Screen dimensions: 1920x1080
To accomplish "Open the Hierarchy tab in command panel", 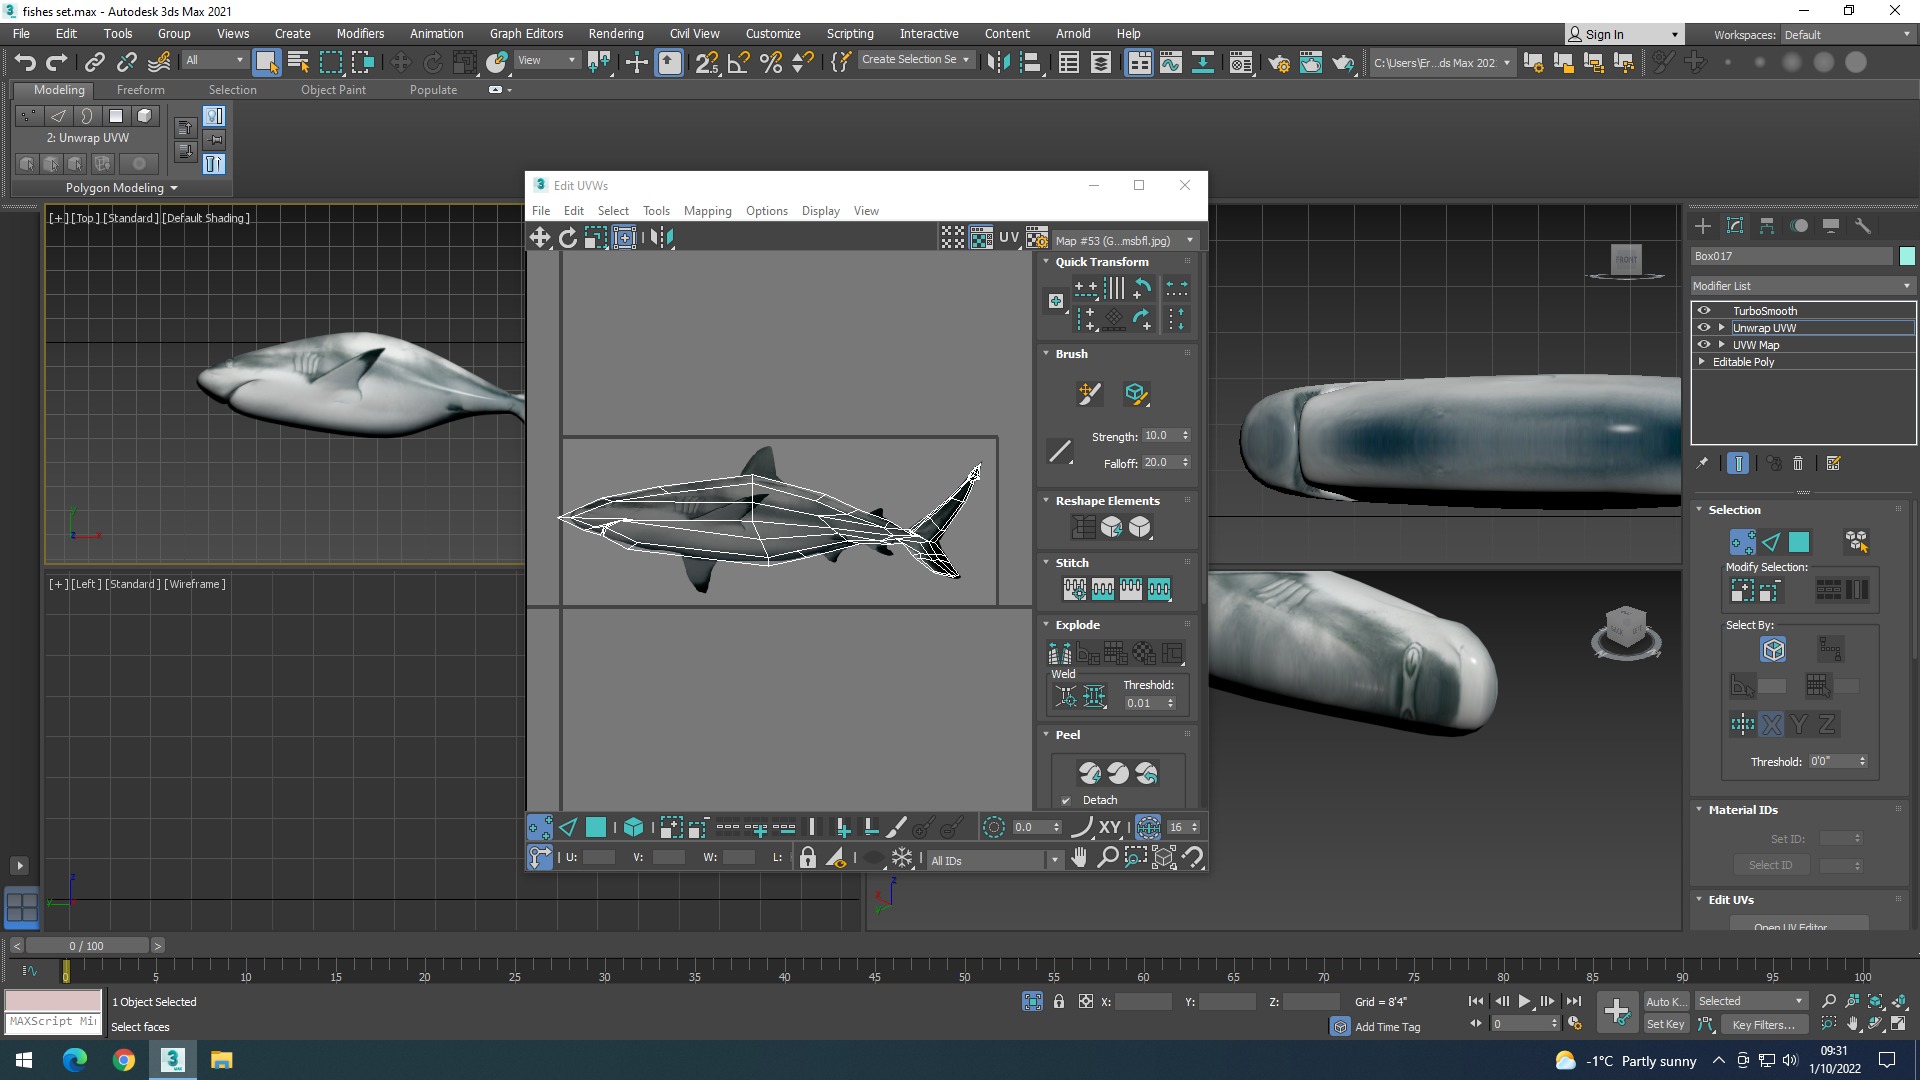I will [1767, 226].
